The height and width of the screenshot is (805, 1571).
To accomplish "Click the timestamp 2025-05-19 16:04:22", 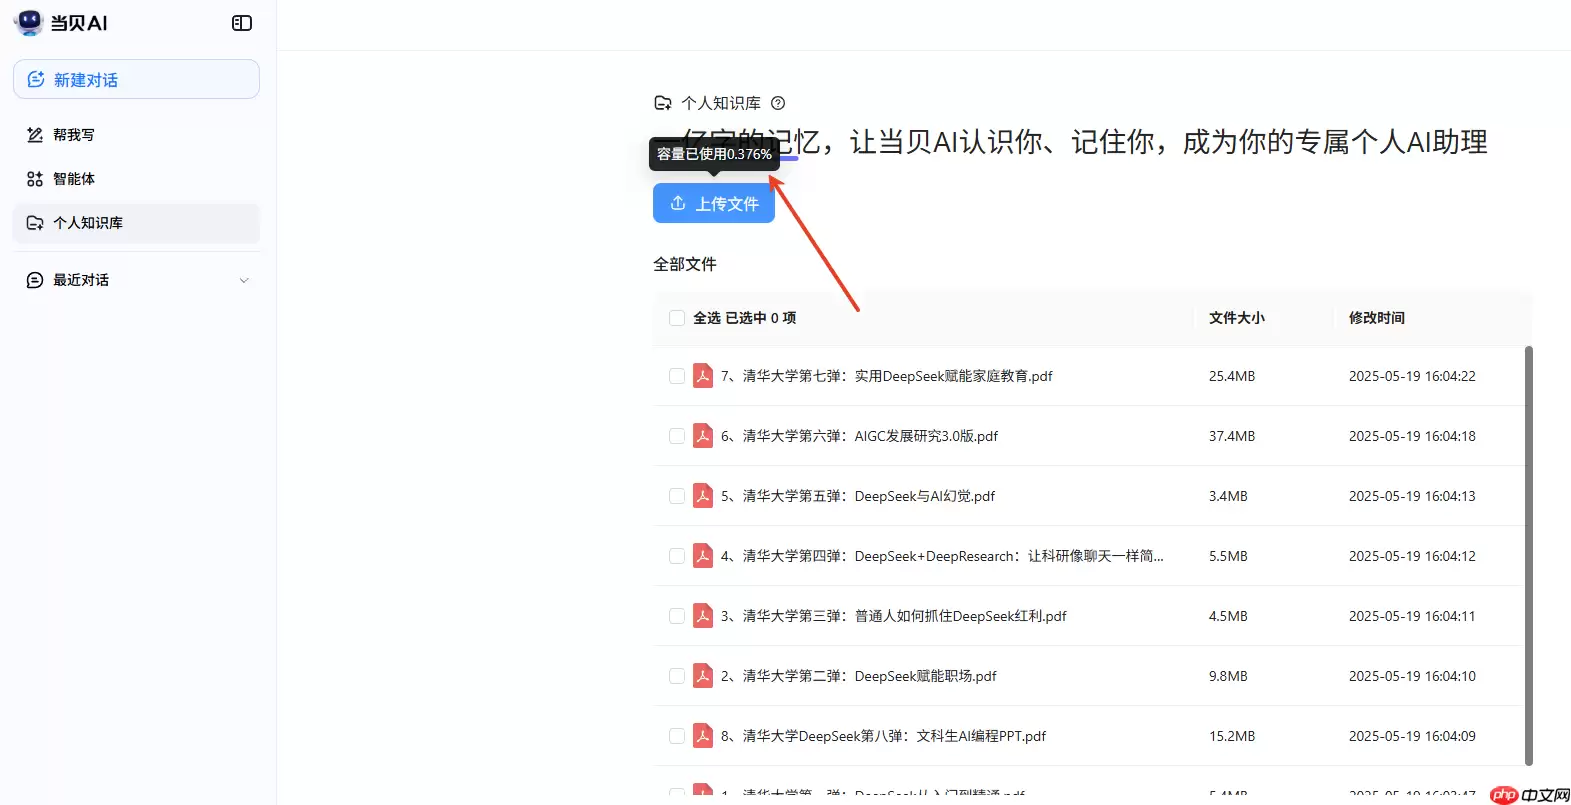I will click(1412, 376).
